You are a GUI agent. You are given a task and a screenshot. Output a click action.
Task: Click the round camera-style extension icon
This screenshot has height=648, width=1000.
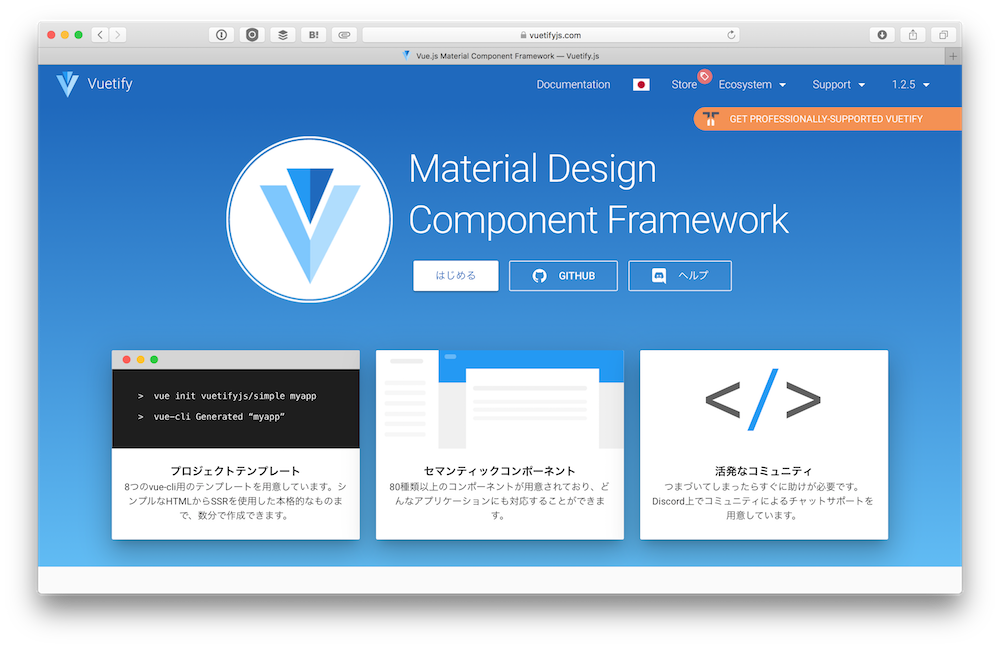[252, 35]
